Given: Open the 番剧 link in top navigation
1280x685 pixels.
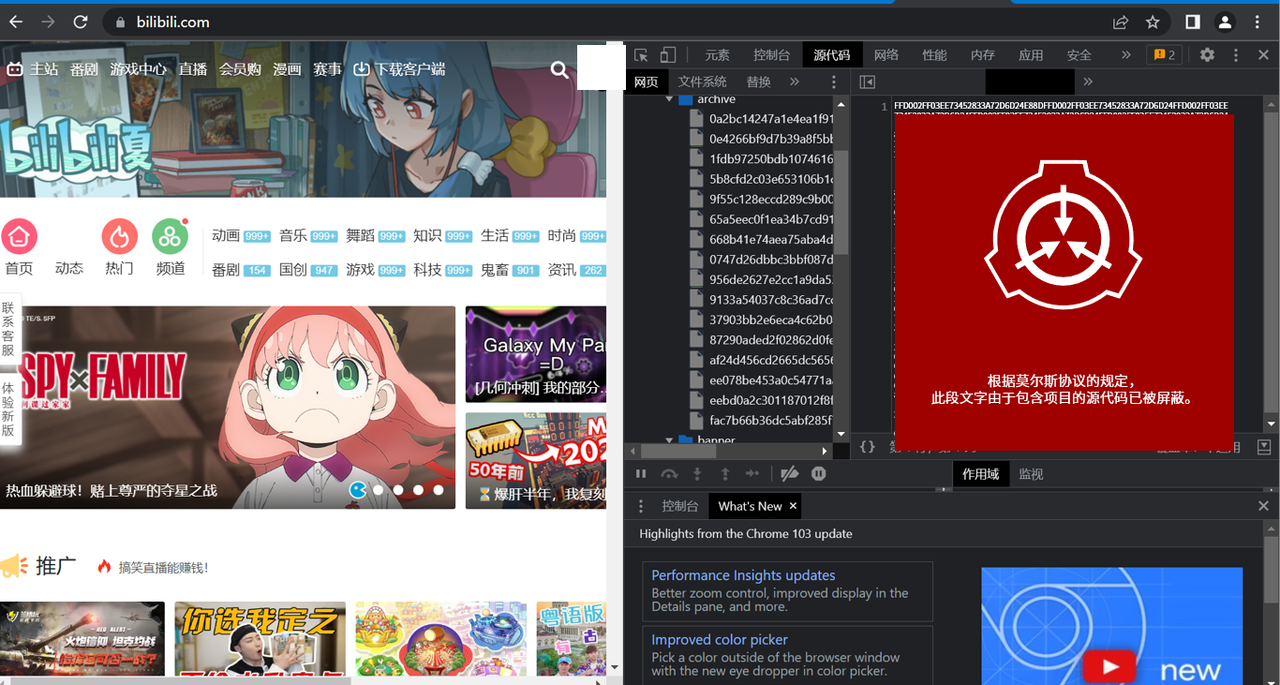Looking at the screenshot, I should point(84,69).
